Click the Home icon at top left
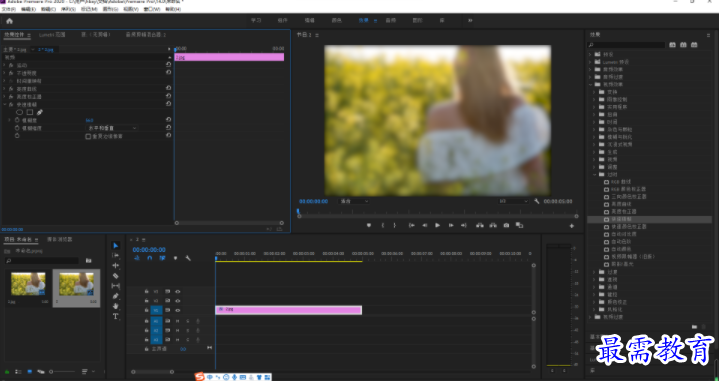720x381 pixels. click(9, 21)
